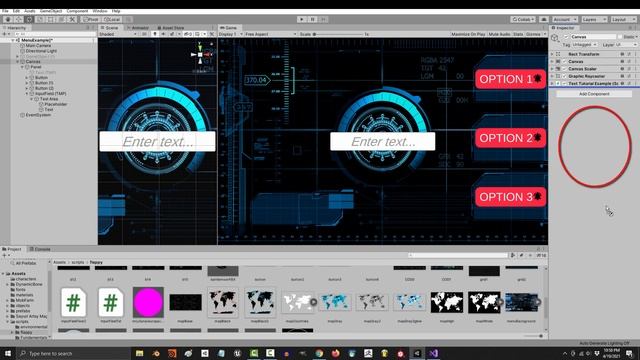Screen dimensions: 640x360
Task: Switch to the Asset Store tab
Action: tap(171, 28)
